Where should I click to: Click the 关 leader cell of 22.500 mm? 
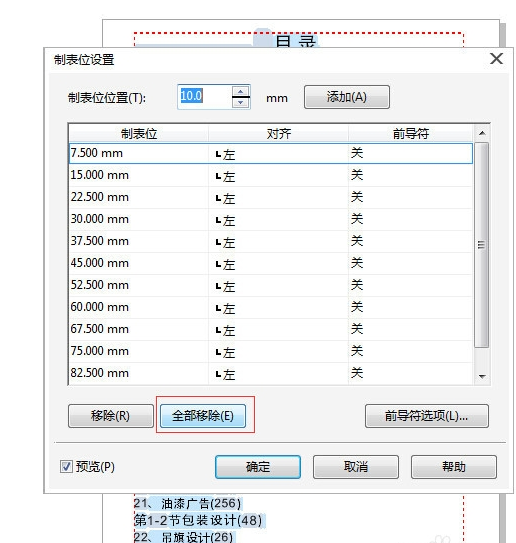[x=410, y=197]
